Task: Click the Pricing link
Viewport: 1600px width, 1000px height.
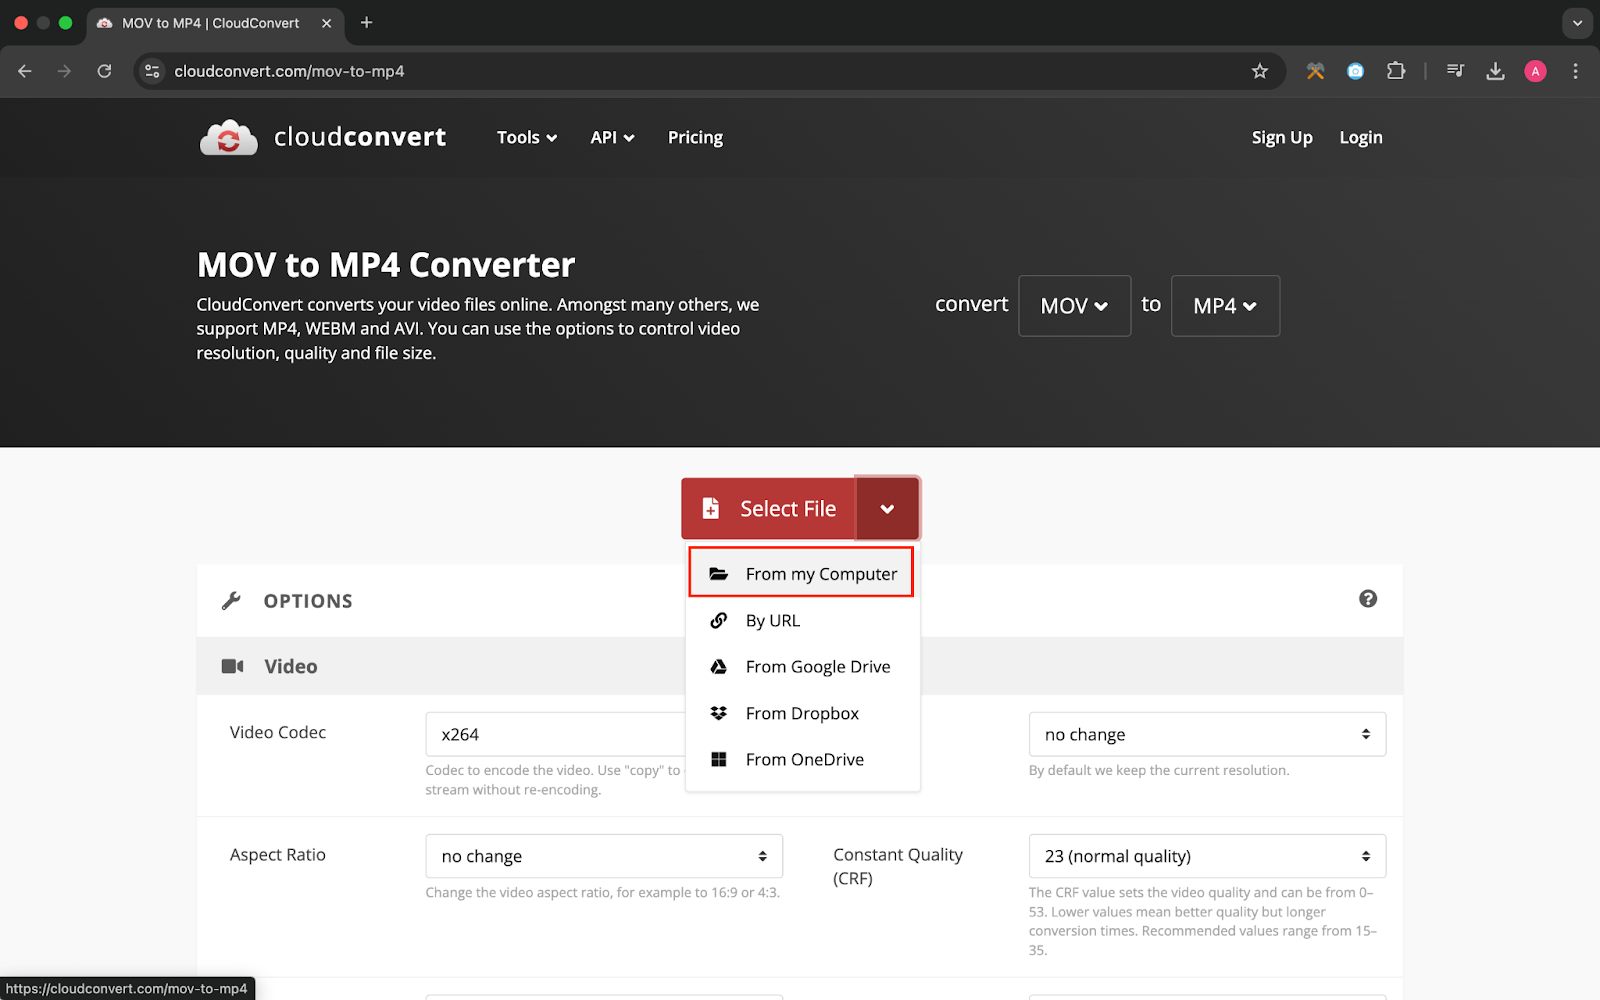Action: 695,138
